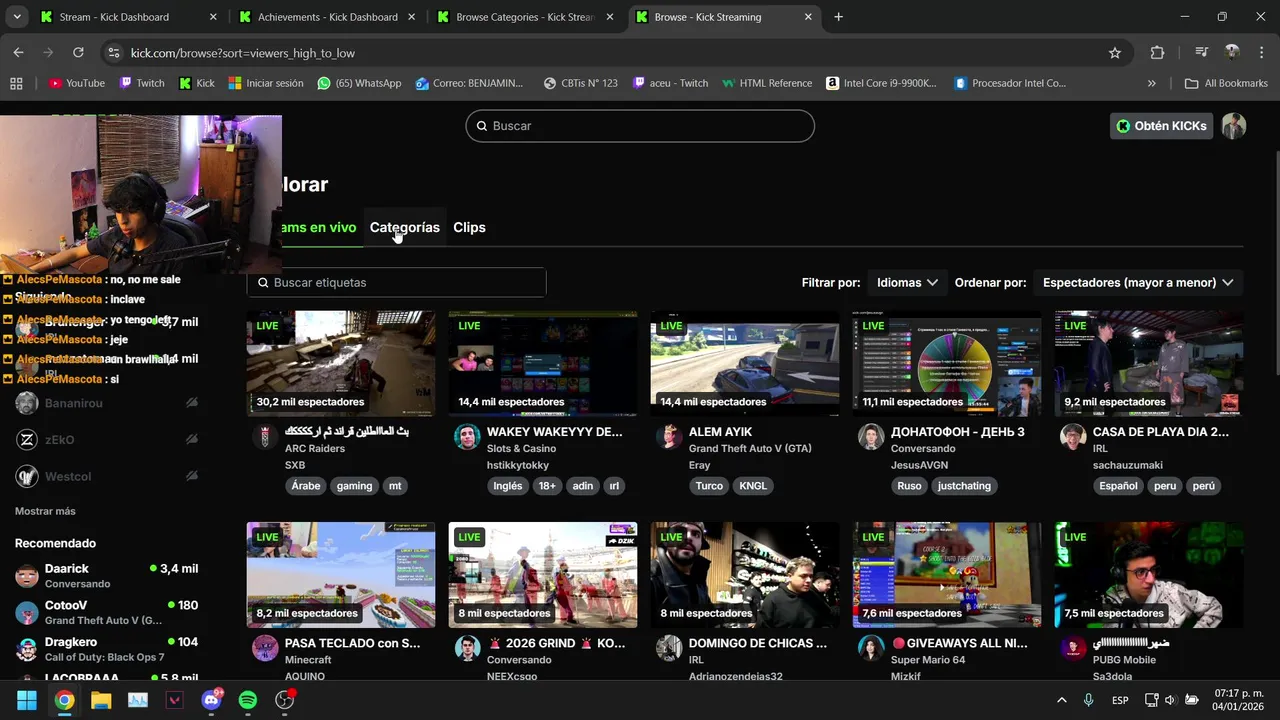Open sachauzumaki channel link

1128,465
